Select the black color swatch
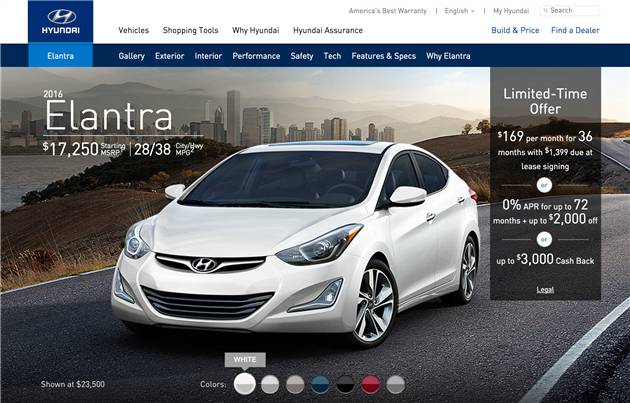This screenshot has height=403, width=630. click(346, 384)
